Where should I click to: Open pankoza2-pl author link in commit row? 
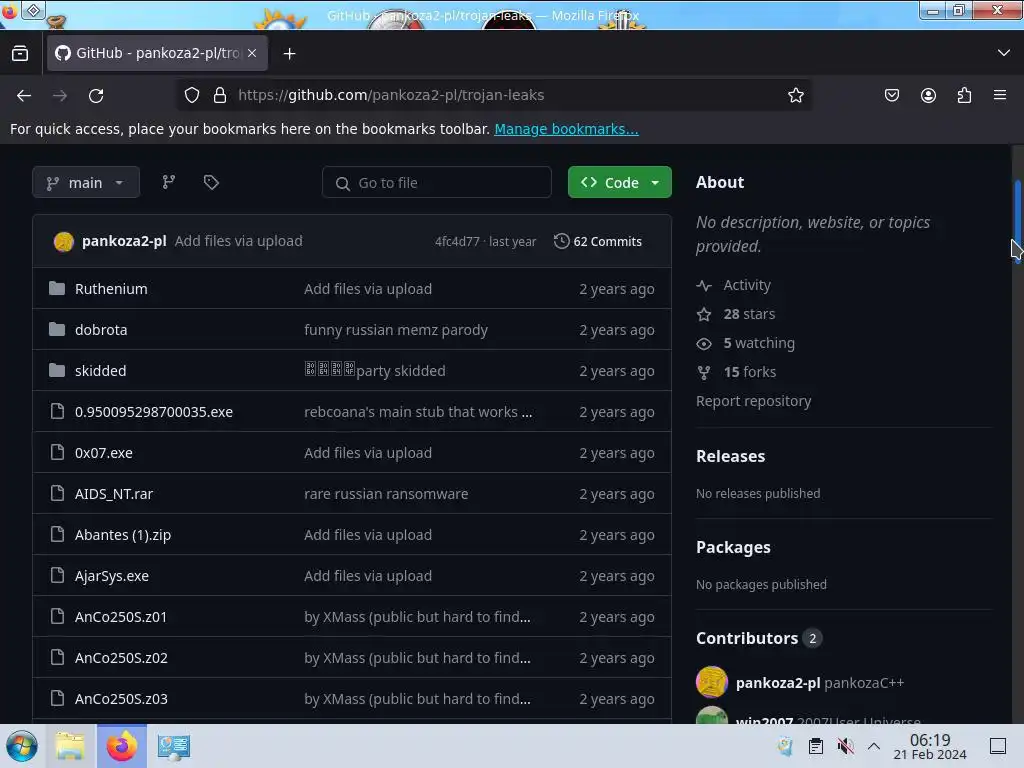pyautogui.click(x=124, y=241)
